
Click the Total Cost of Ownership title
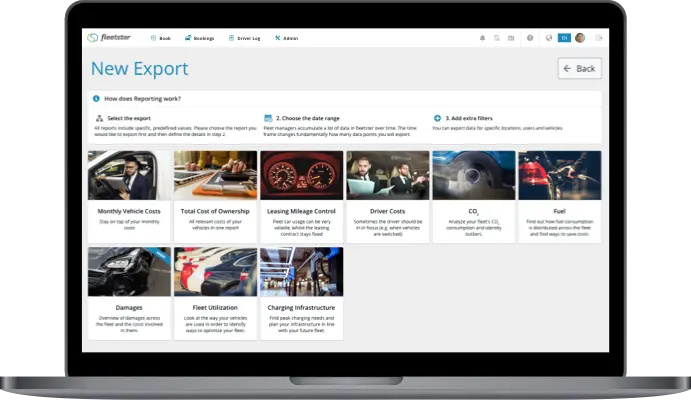pyautogui.click(x=215, y=211)
